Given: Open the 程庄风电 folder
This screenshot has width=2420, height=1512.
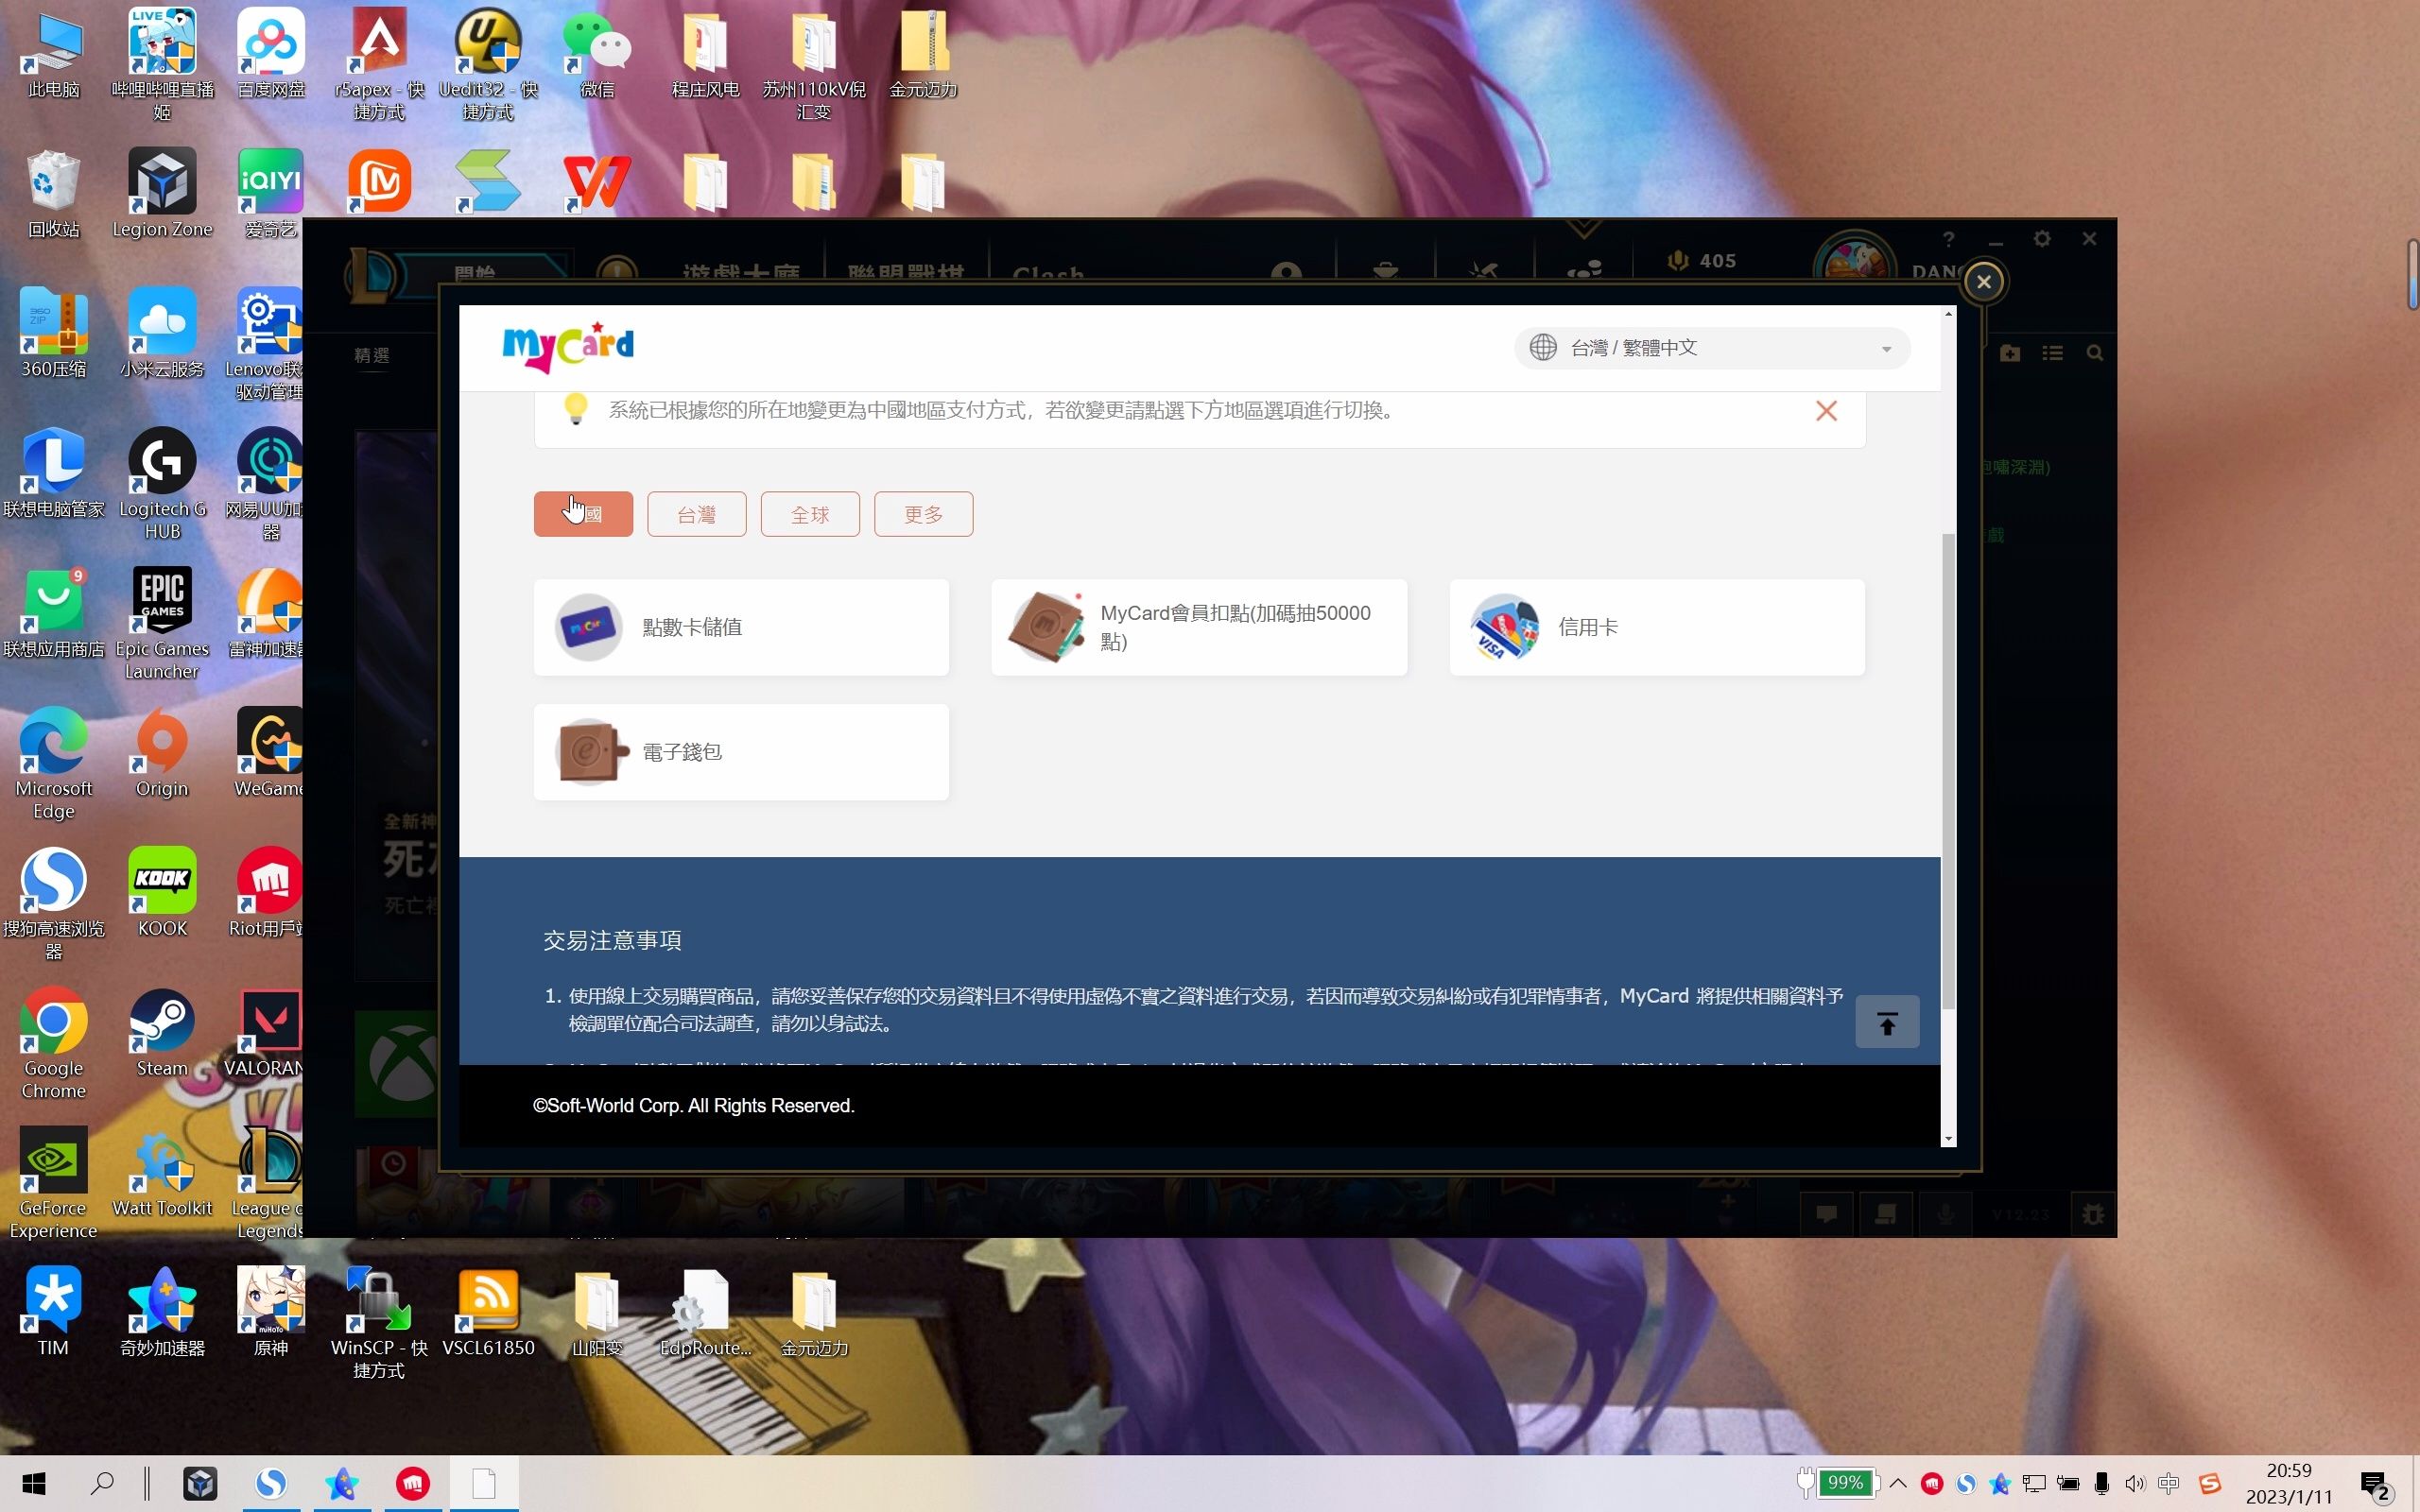Looking at the screenshot, I should [x=706, y=55].
